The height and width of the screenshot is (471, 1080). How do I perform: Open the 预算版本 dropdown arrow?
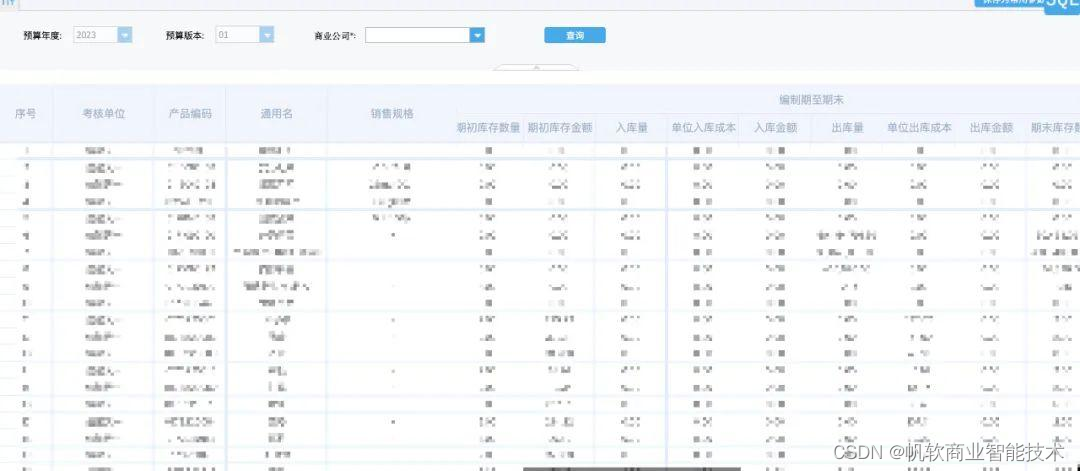click(267, 35)
